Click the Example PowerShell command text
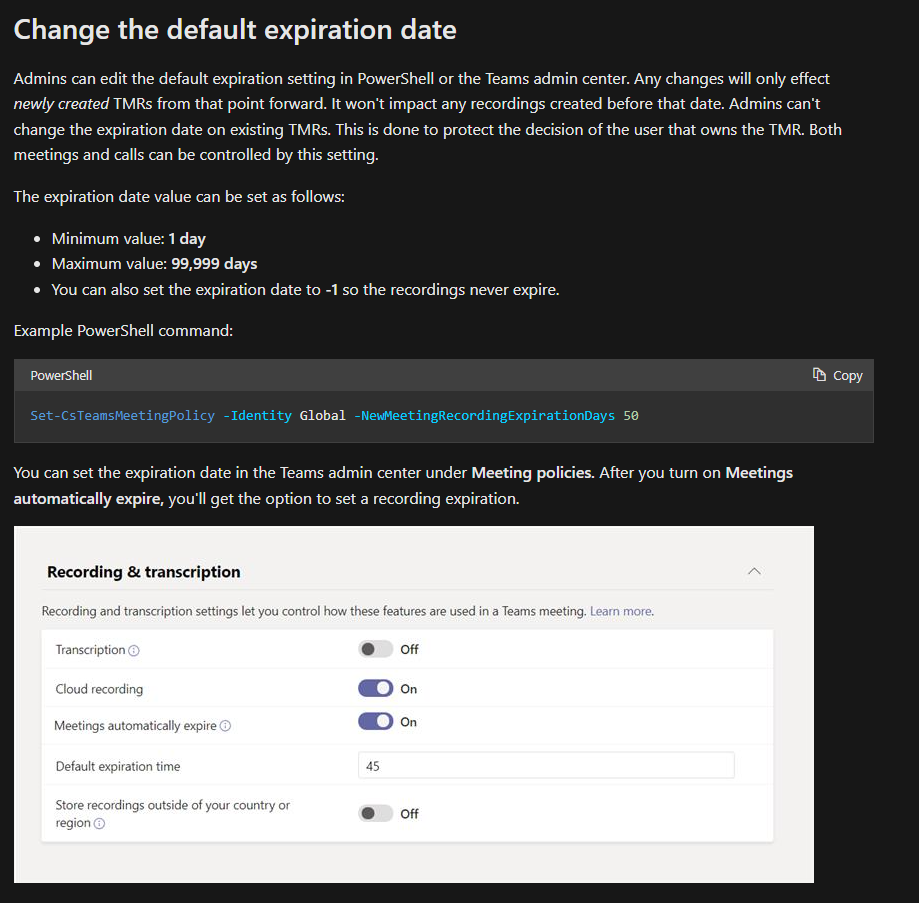The image size is (919, 903). (123, 330)
